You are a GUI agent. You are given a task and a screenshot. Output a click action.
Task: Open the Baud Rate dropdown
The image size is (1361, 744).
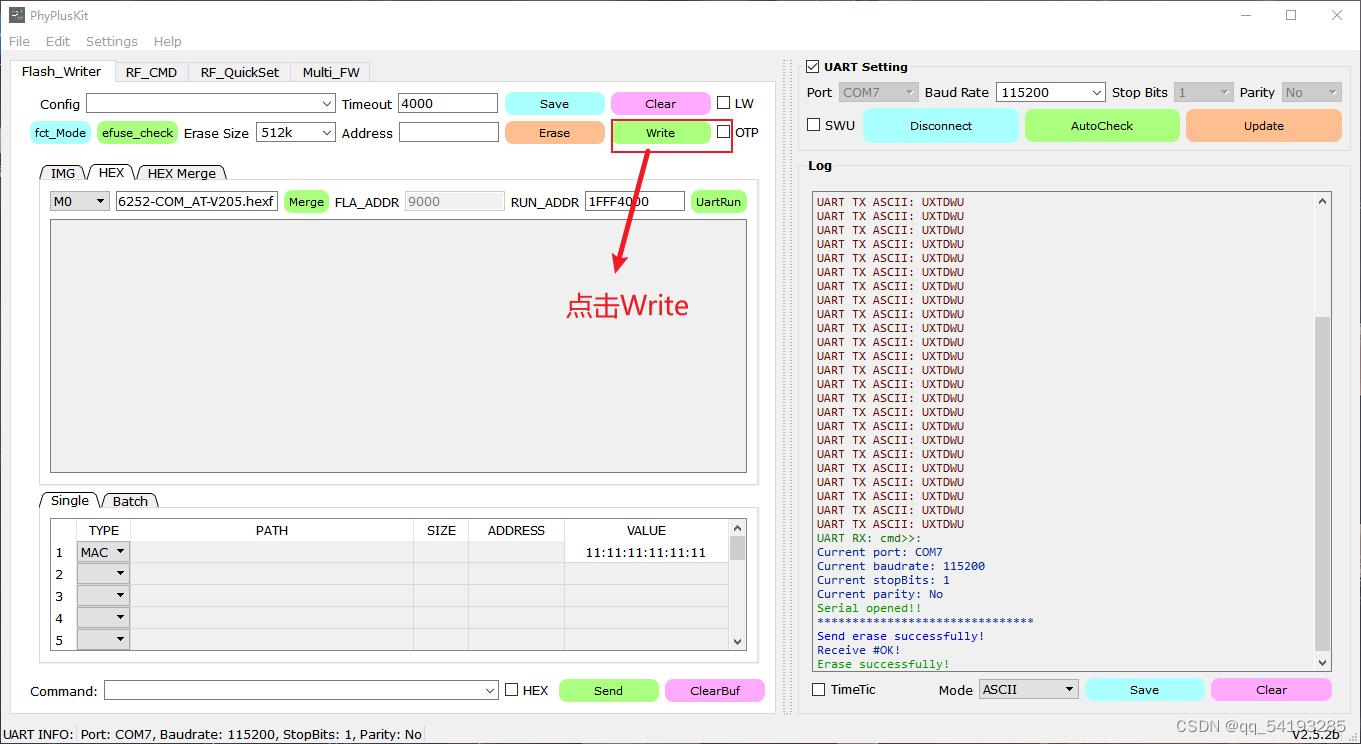[x=1051, y=92]
